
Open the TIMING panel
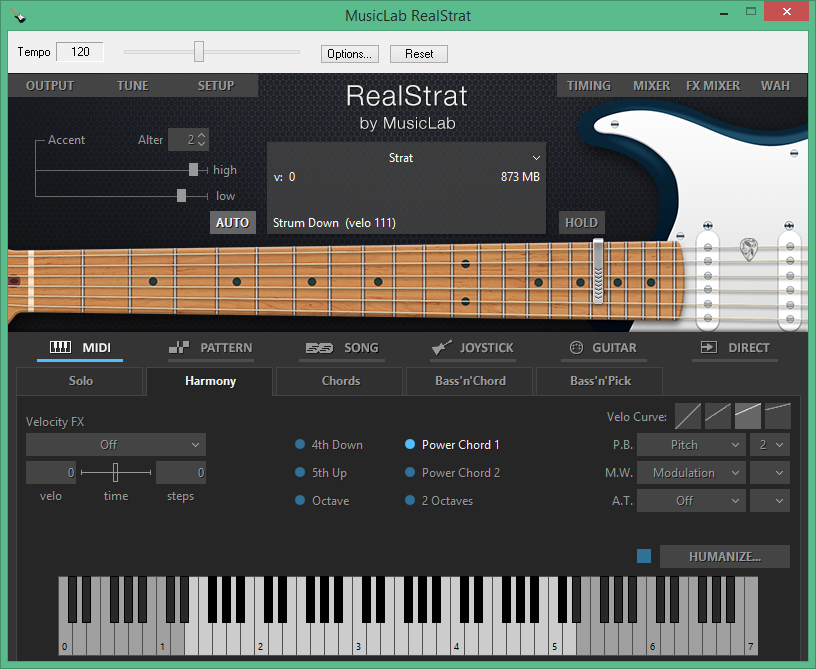589,86
